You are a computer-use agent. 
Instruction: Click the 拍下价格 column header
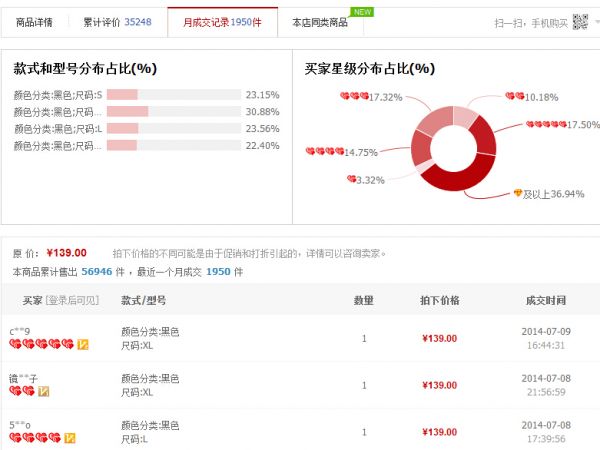coord(440,300)
